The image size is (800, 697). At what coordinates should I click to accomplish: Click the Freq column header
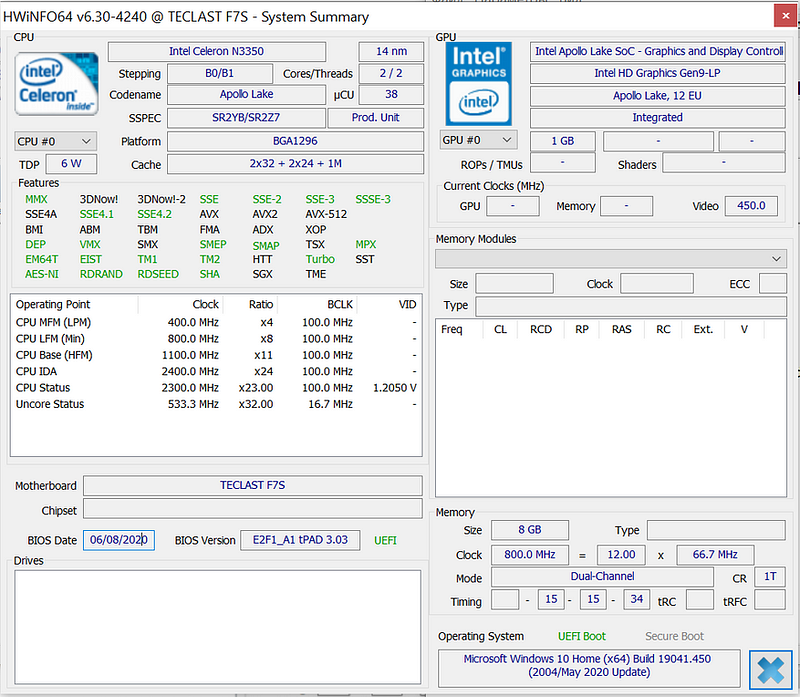click(x=452, y=329)
